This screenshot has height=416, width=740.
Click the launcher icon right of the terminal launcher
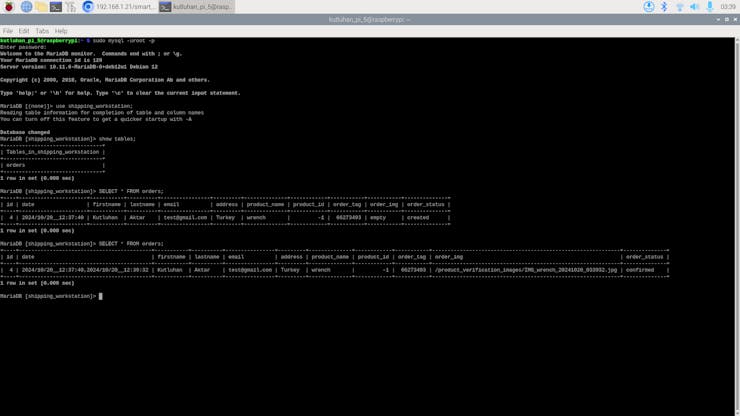pyautogui.click(x=71, y=7)
